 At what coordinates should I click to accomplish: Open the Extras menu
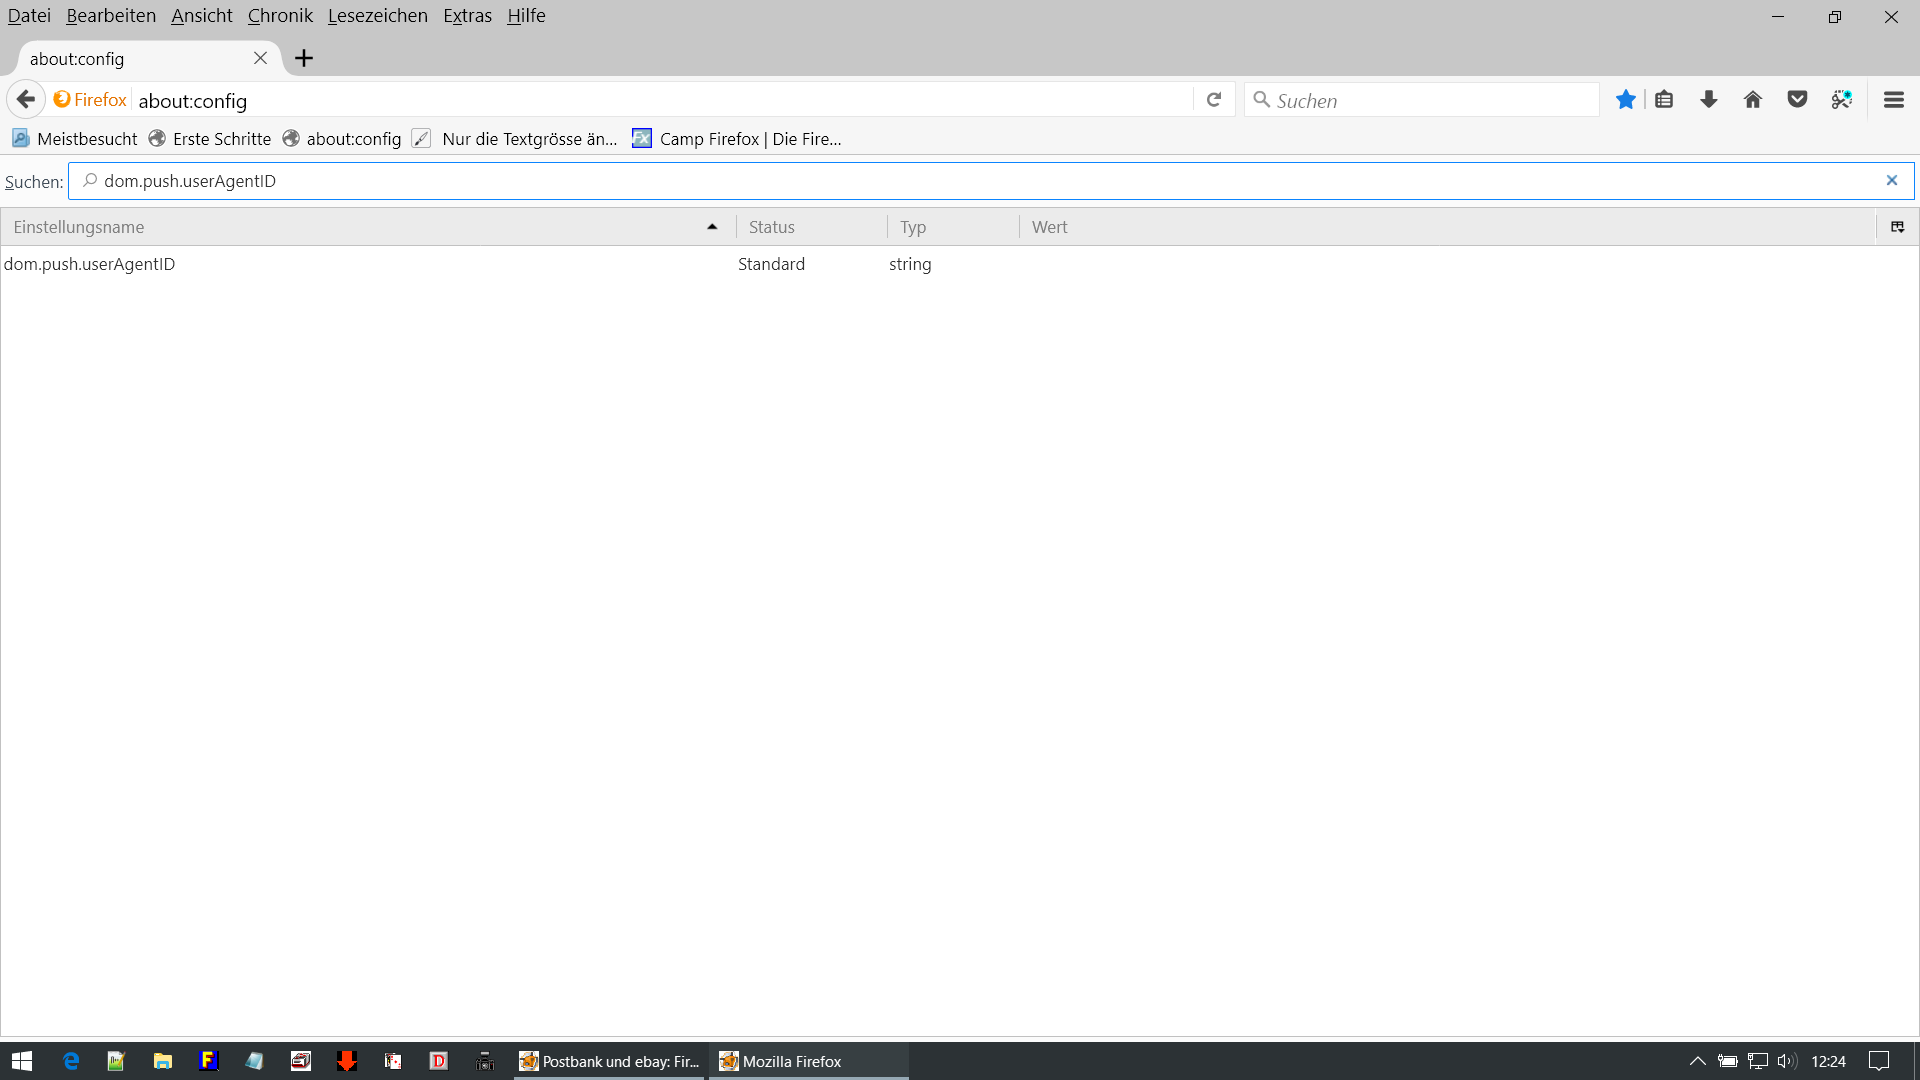click(x=467, y=16)
